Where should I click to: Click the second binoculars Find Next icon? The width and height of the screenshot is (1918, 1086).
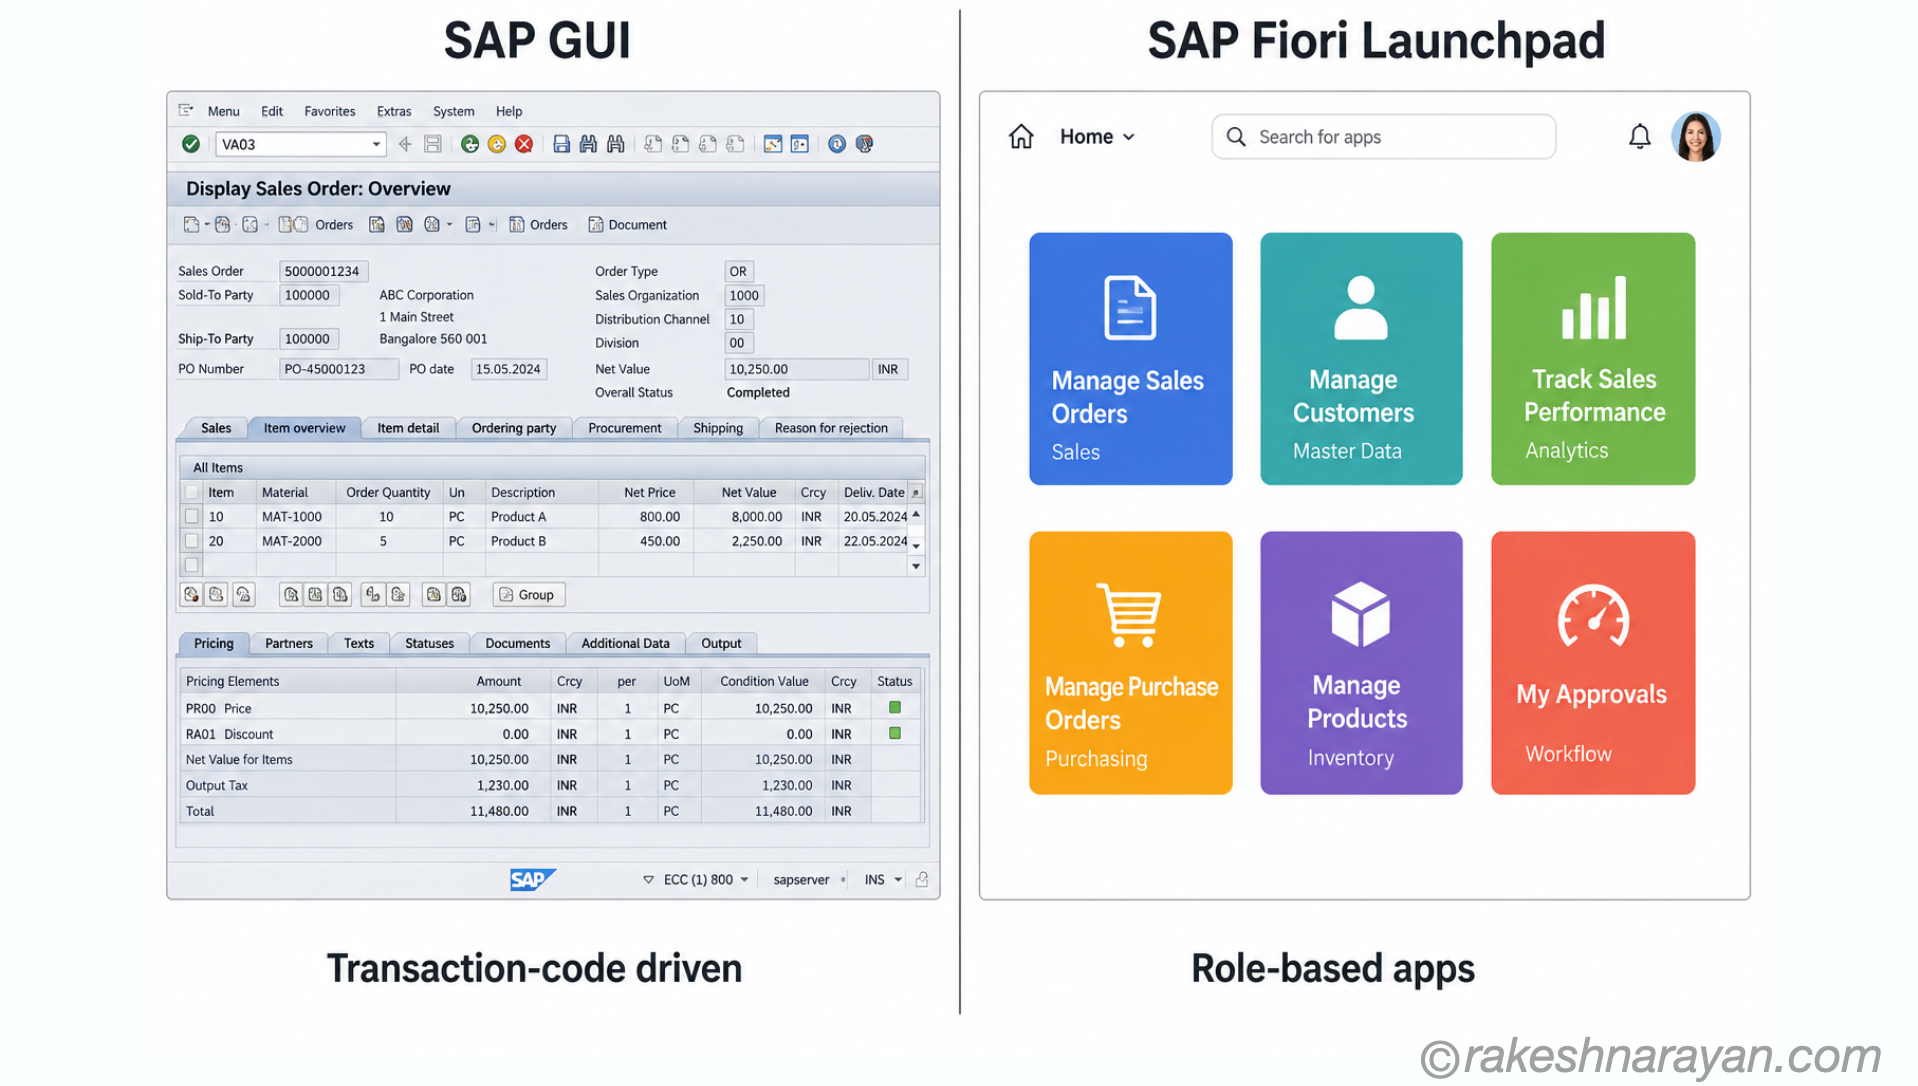[x=616, y=144]
